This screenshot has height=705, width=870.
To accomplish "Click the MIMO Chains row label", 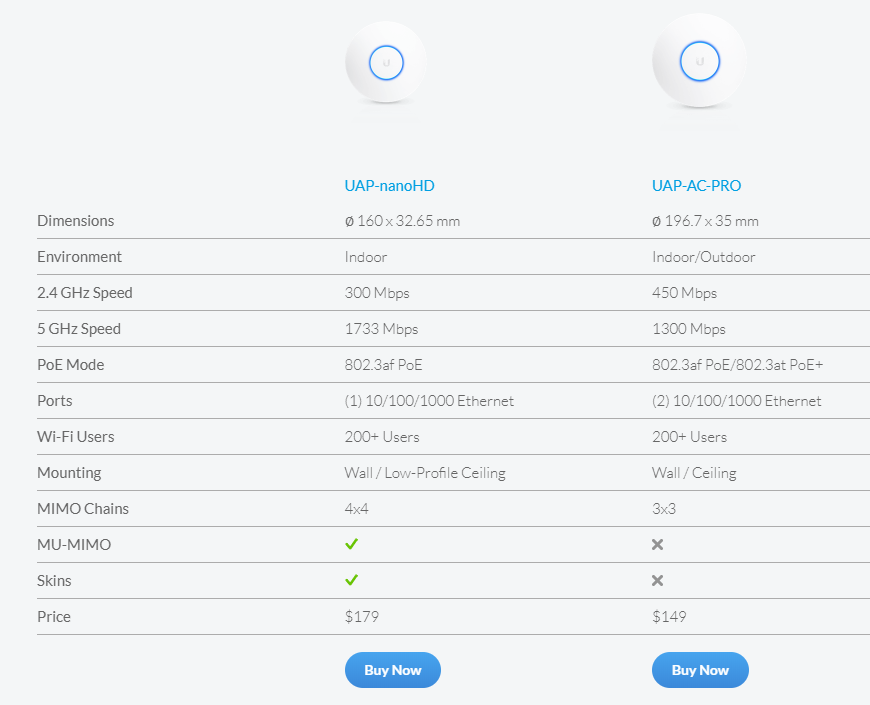I will coord(83,509).
